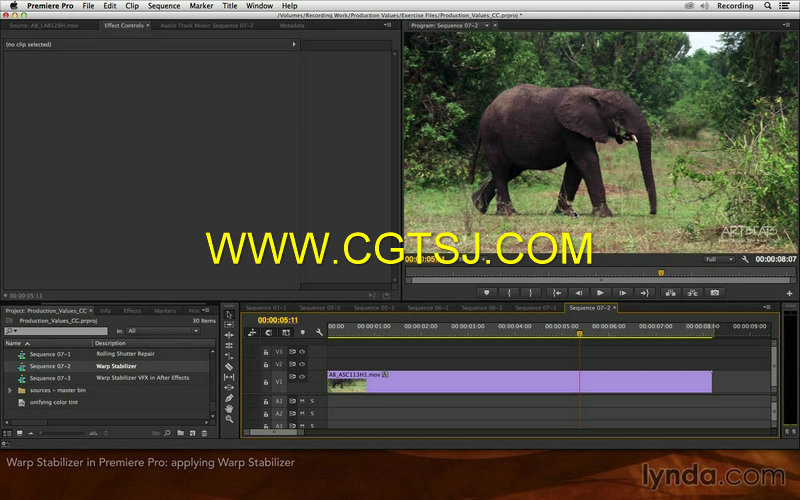Open the Sequence menu
800x500 pixels.
(x=164, y=6)
